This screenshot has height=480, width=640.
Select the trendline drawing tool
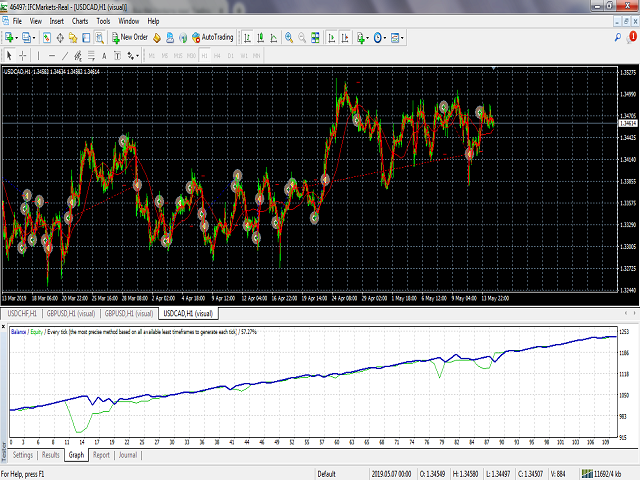pos(64,56)
